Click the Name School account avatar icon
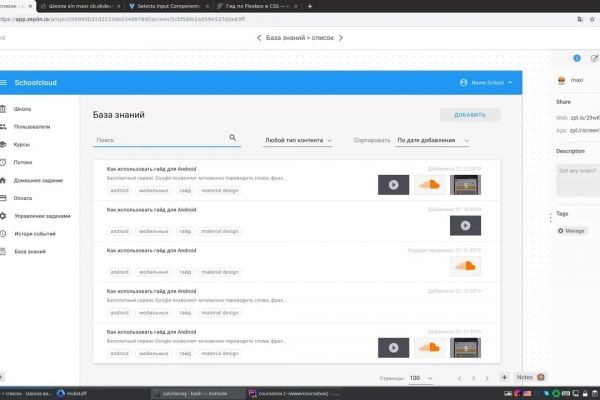Image resolution: width=600 pixels, height=400 pixels. 463,83
